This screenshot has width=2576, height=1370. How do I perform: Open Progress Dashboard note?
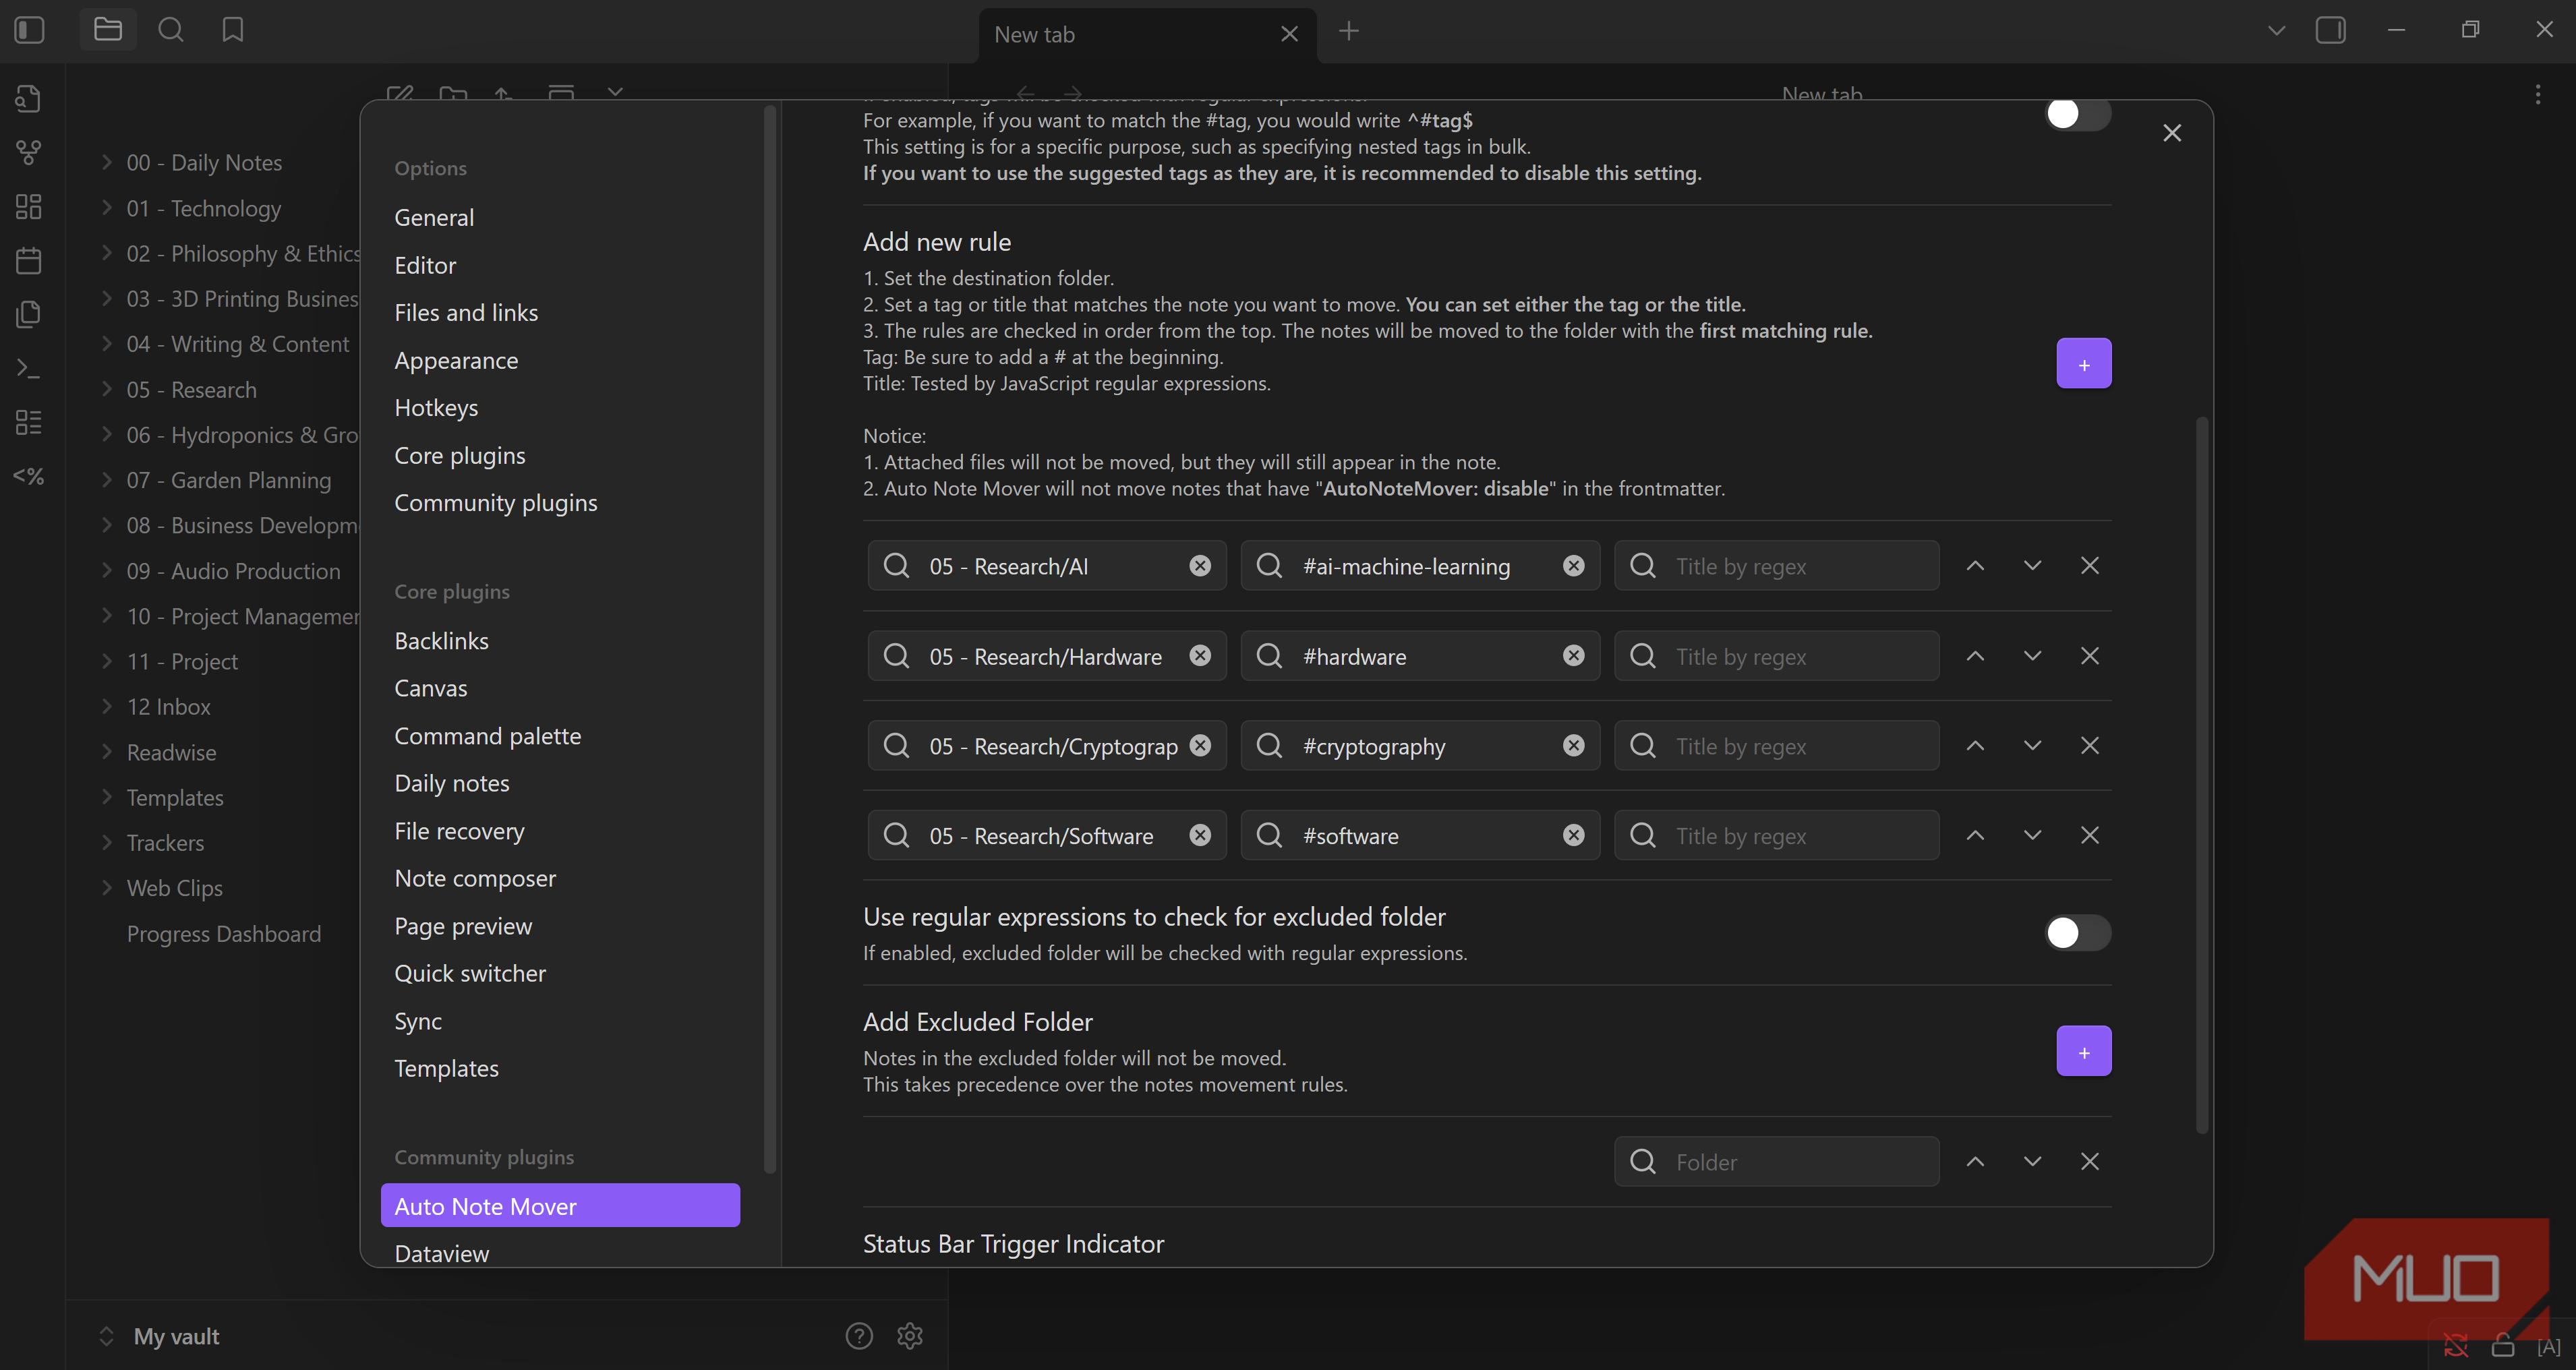point(224,933)
